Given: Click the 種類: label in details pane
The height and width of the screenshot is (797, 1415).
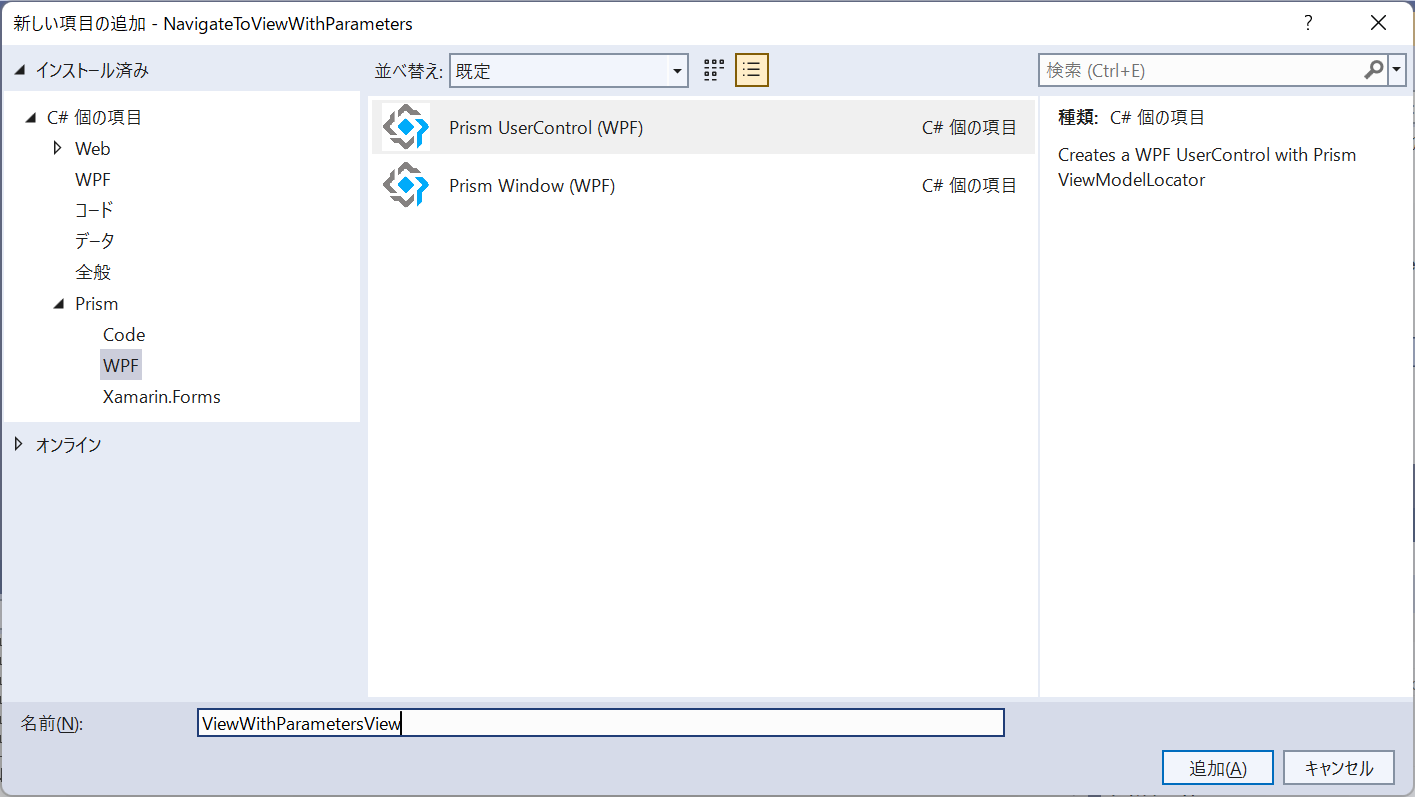Looking at the screenshot, I should pyautogui.click(x=1078, y=117).
